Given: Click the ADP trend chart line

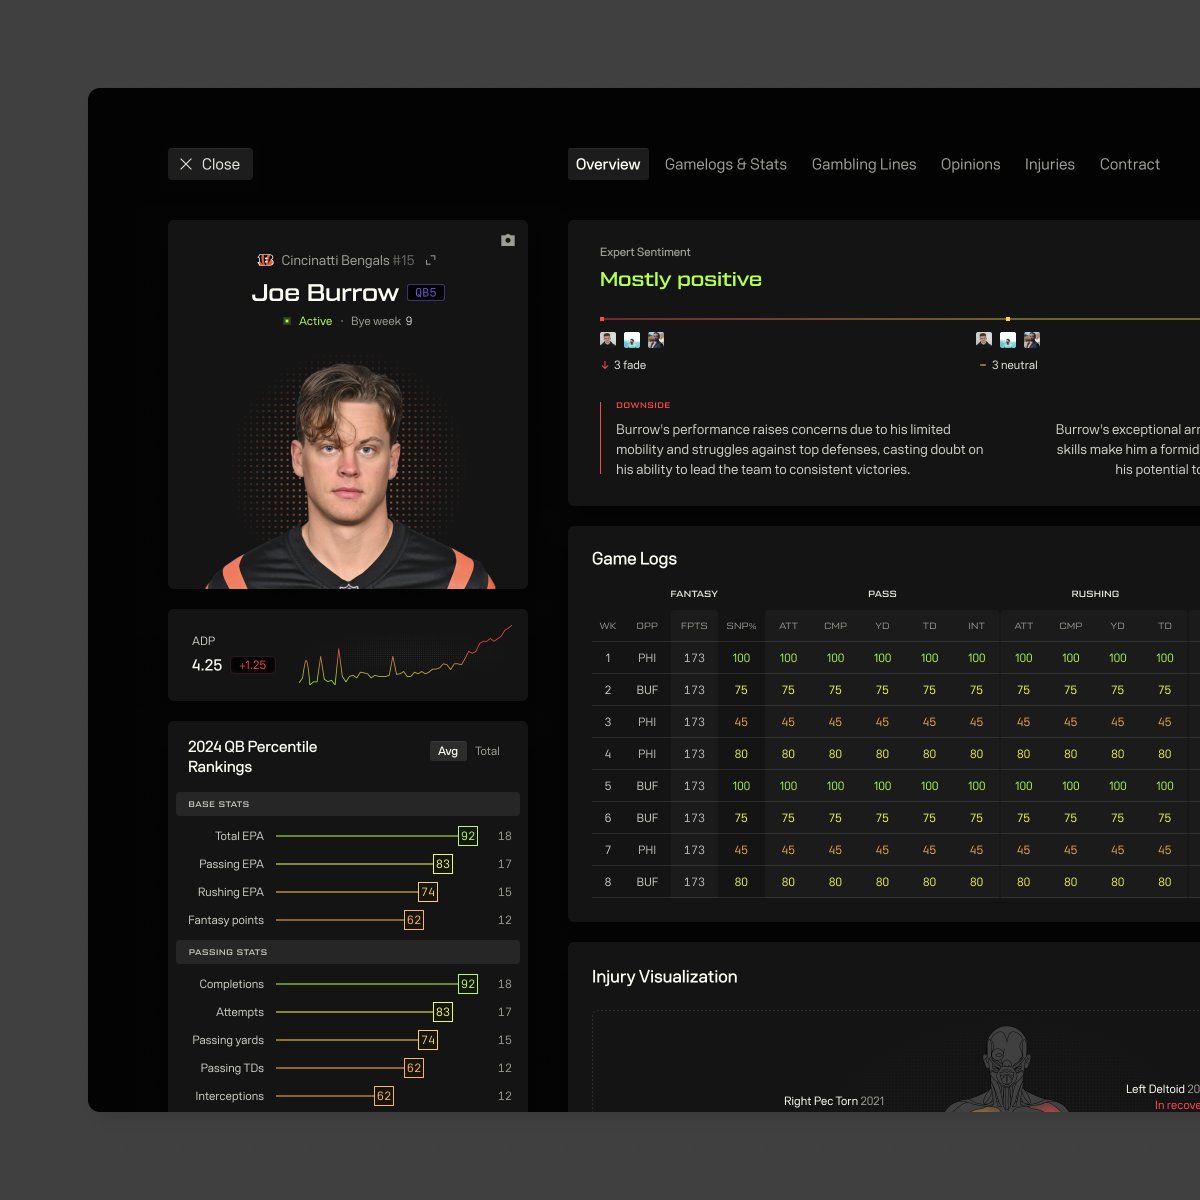Looking at the screenshot, I should point(405,658).
